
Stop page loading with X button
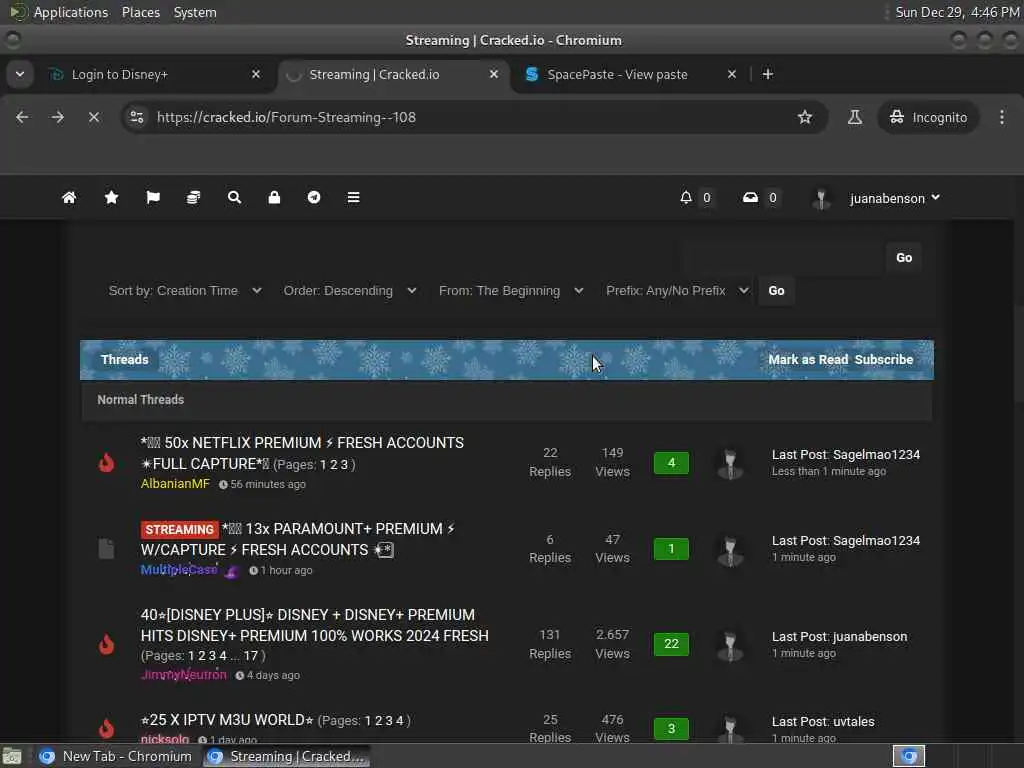94,117
